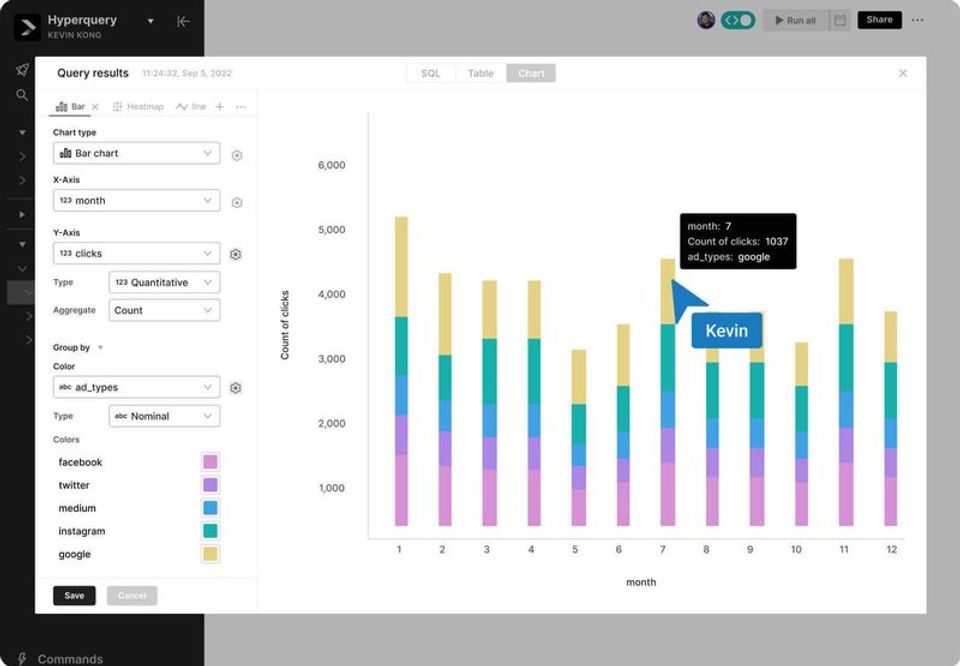Click the rocket icon in sidebar
The height and width of the screenshot is (666, 960).
point(22,69)
